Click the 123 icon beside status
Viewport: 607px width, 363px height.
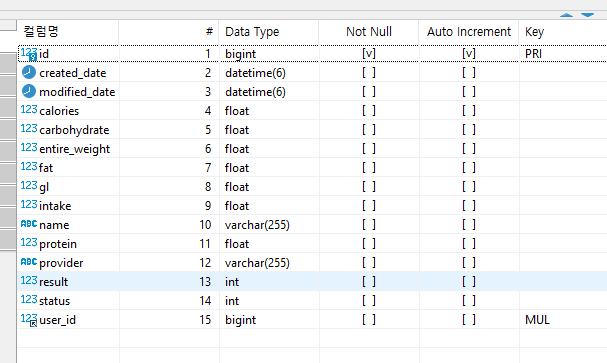point(29,299)
